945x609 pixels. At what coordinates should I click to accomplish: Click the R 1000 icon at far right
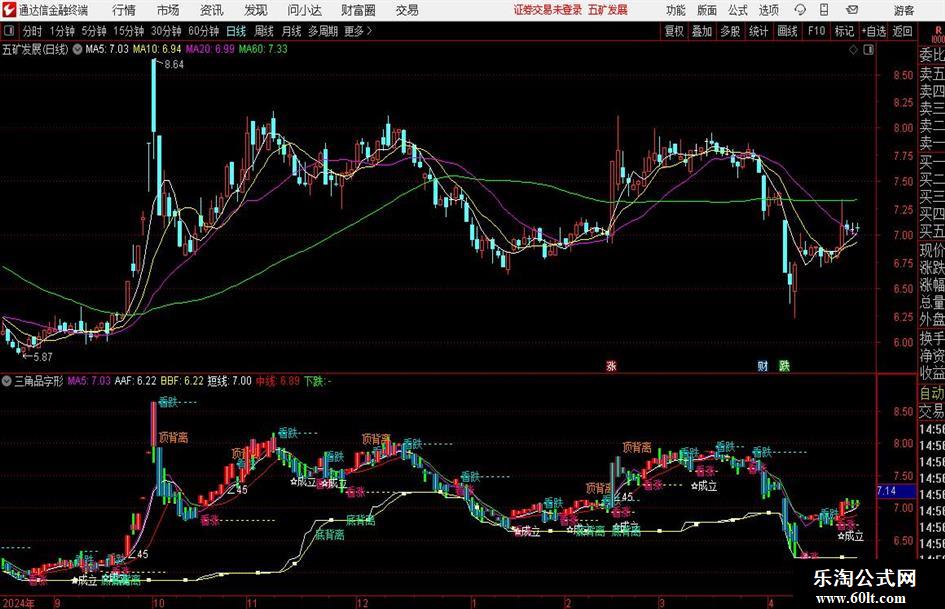pos(938,34)
